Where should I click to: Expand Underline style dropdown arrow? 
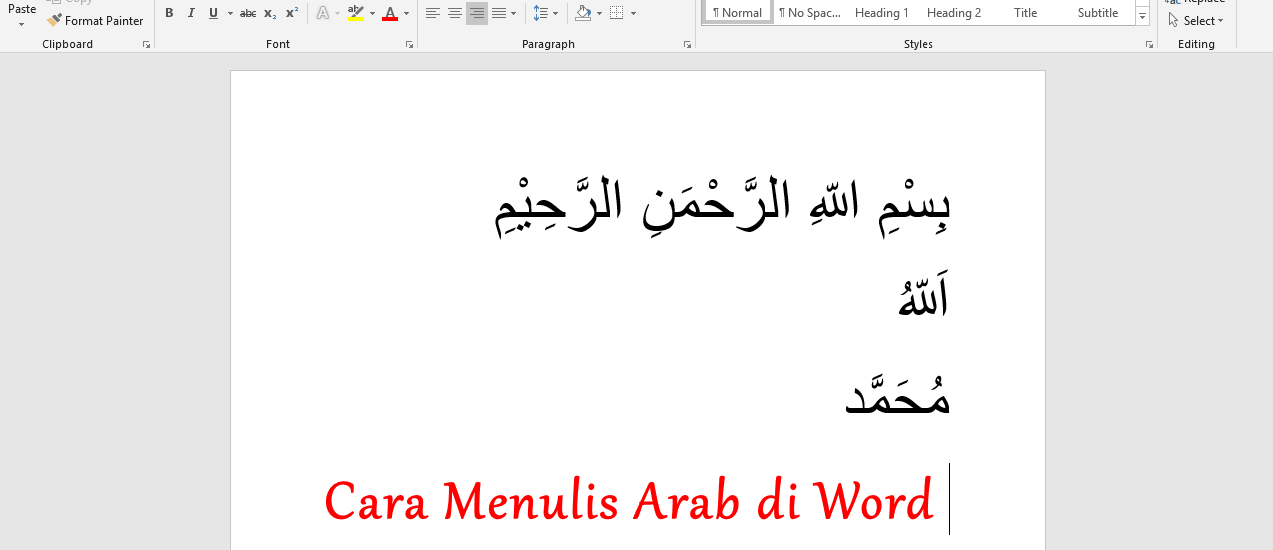(230, 14)
